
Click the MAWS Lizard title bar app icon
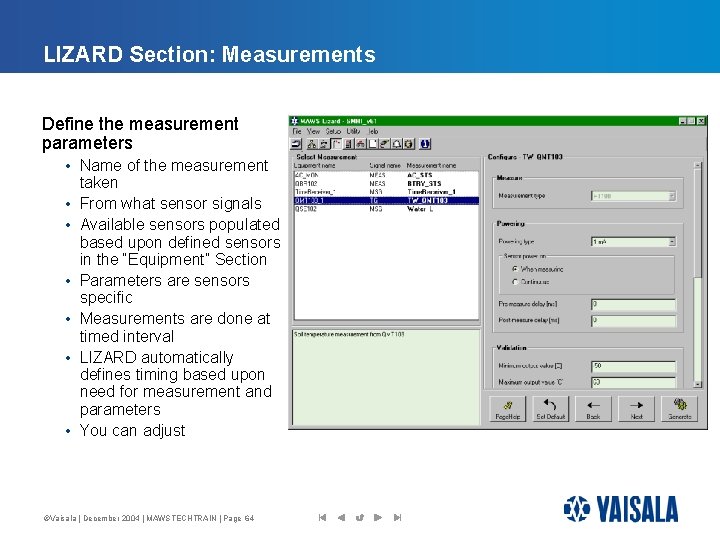coord(295,121)
